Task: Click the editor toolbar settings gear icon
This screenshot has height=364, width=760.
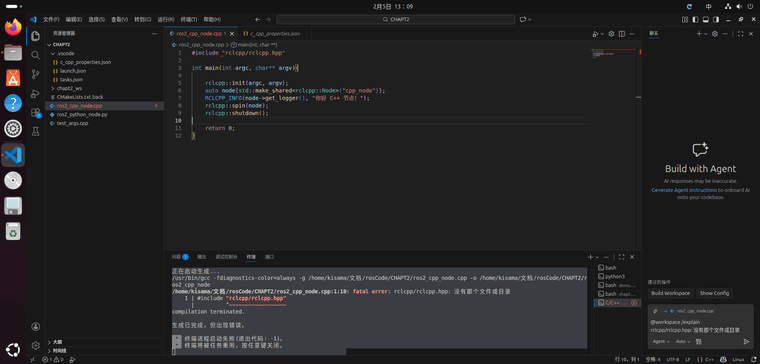Action: pos(611,34)
